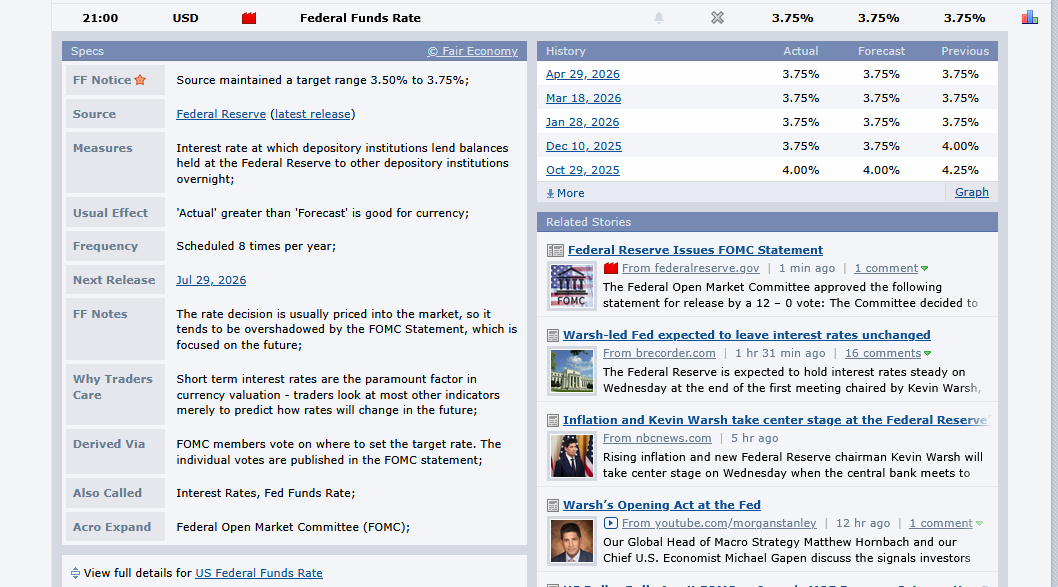Open the Oct 29, 2025 history entry

coord(583,170)
